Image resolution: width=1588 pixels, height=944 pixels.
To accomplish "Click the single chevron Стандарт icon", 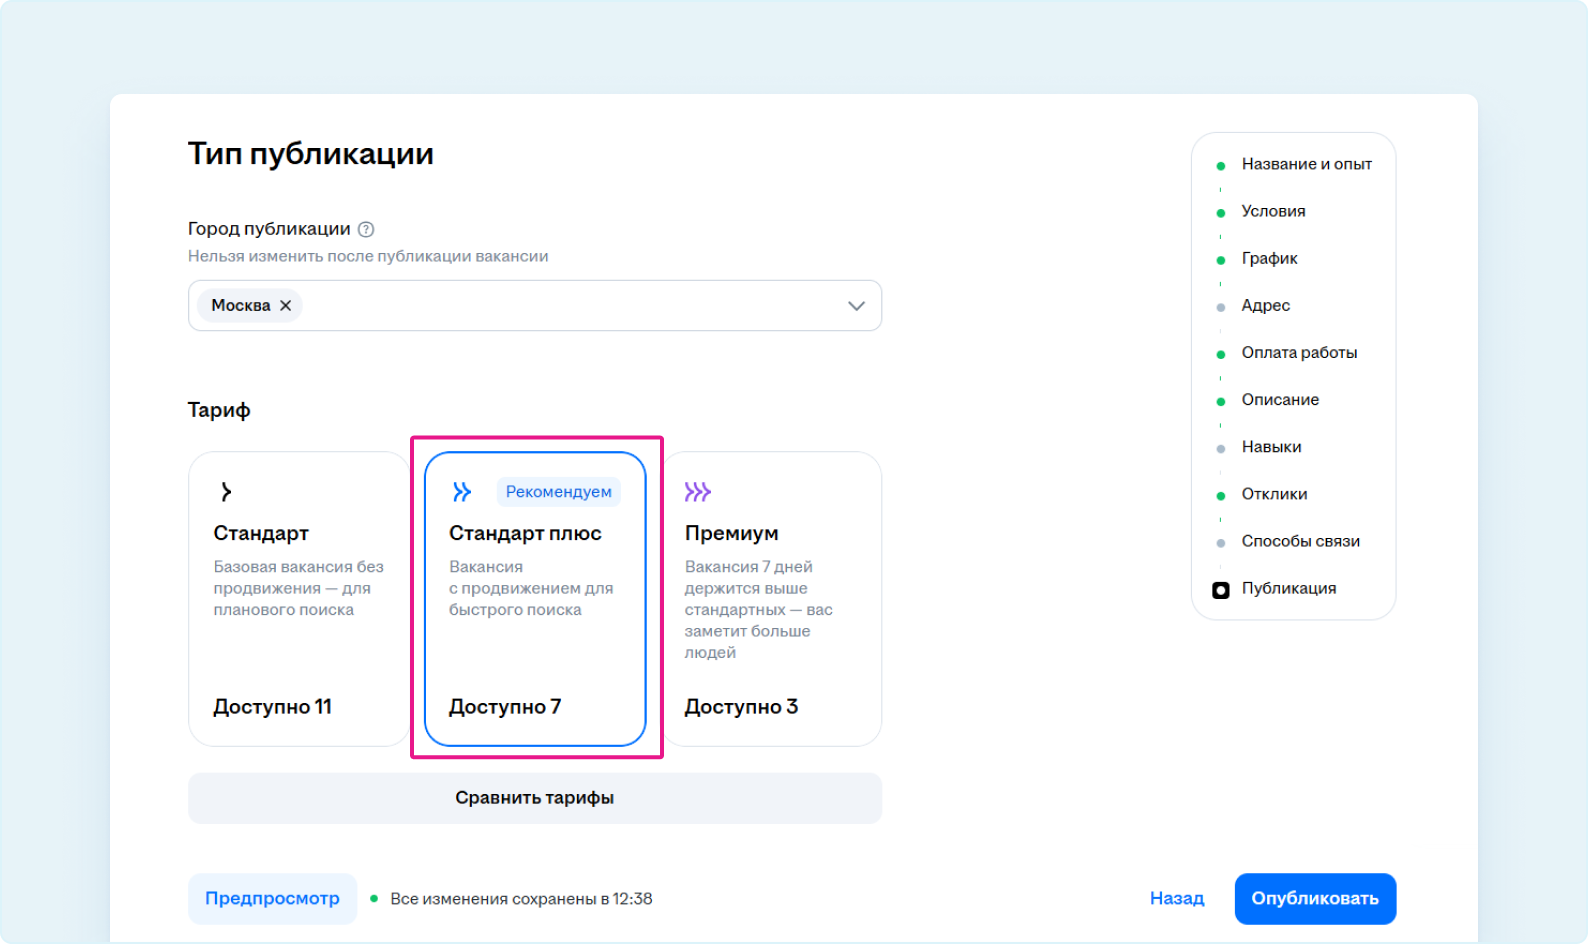I will [x=226, y=492].
